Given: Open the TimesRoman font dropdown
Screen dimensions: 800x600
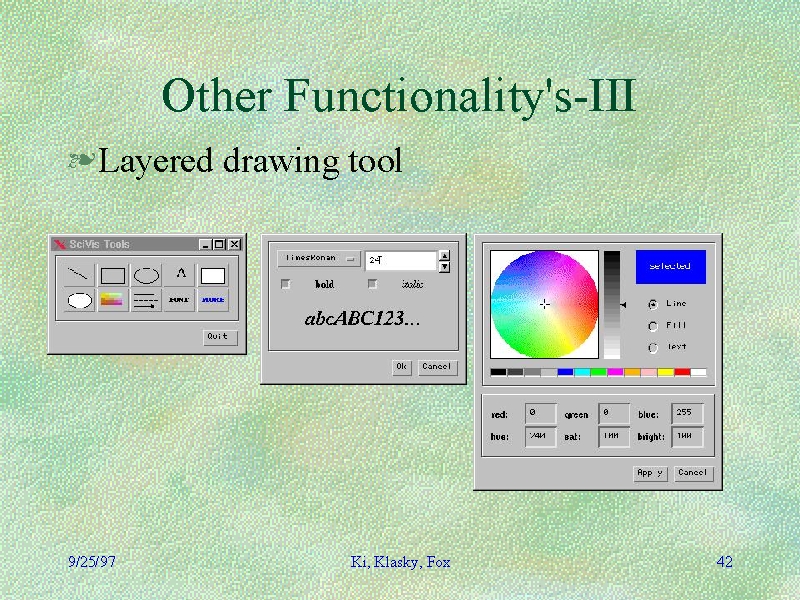Looking at the screenshot, I should tap(319, 259).
